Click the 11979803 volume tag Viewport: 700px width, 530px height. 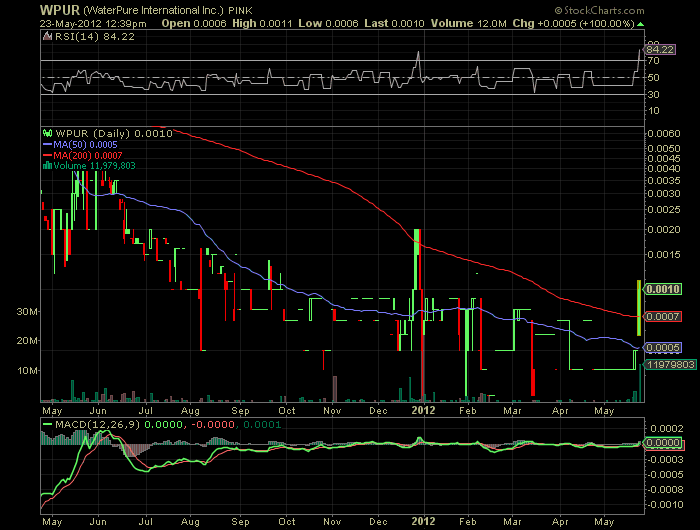pyautogui.click(x=671, y=364)
